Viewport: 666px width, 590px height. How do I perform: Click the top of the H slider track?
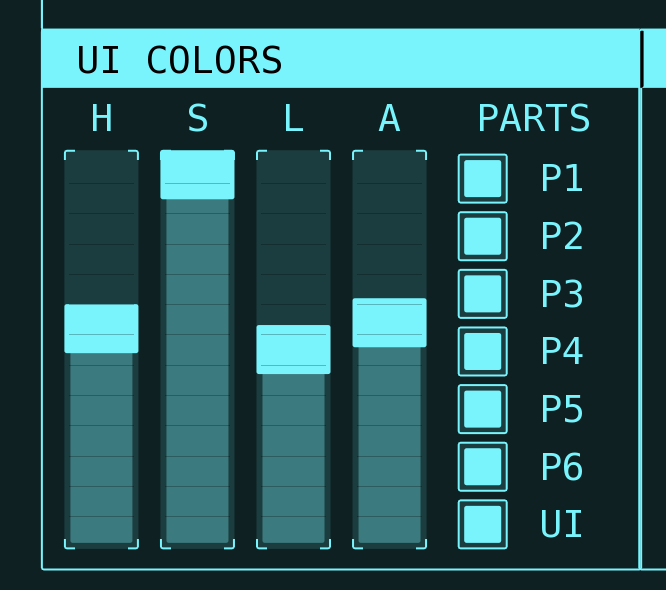[102, 159]
